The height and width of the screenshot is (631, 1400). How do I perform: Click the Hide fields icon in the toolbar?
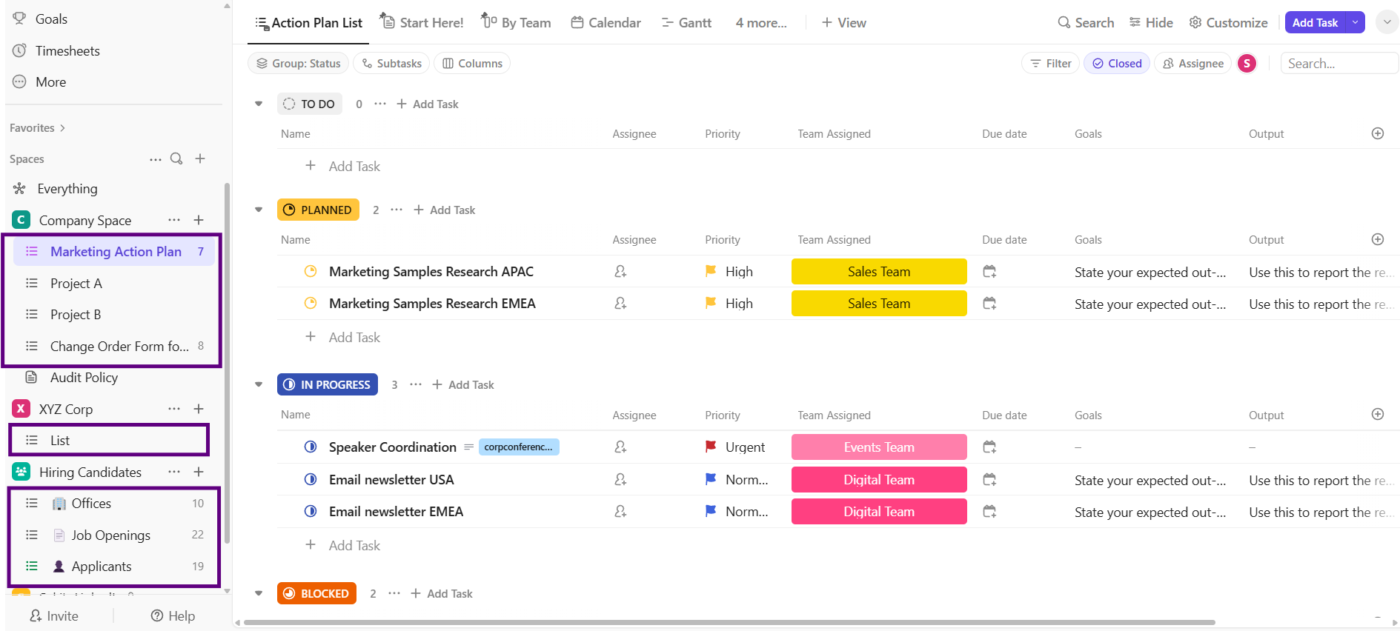pyautogui.click(x=1134, y=22)
